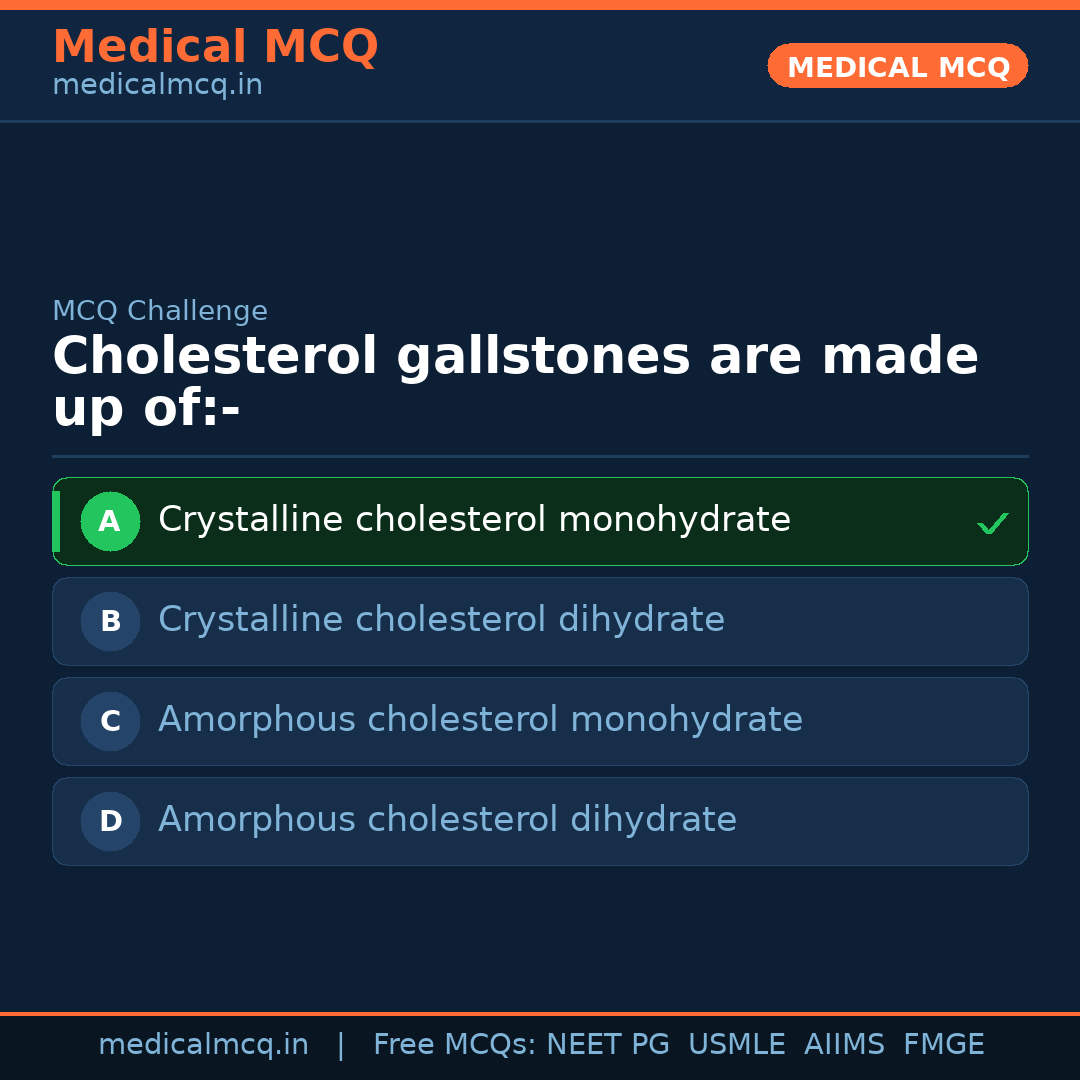Image resolution: width=1080 pixels, height=1080 pixels.
Task: Click the cholesterol gallstones question text
Action: point(515,382)
